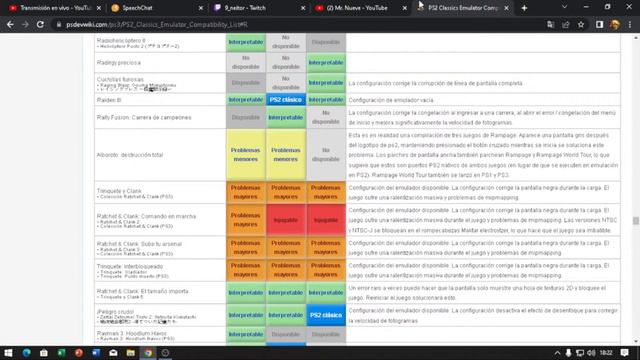640x360 pixels.
Task: Close the SpeechChat tab
Action: pyautogui.click(x=200, y=8)
